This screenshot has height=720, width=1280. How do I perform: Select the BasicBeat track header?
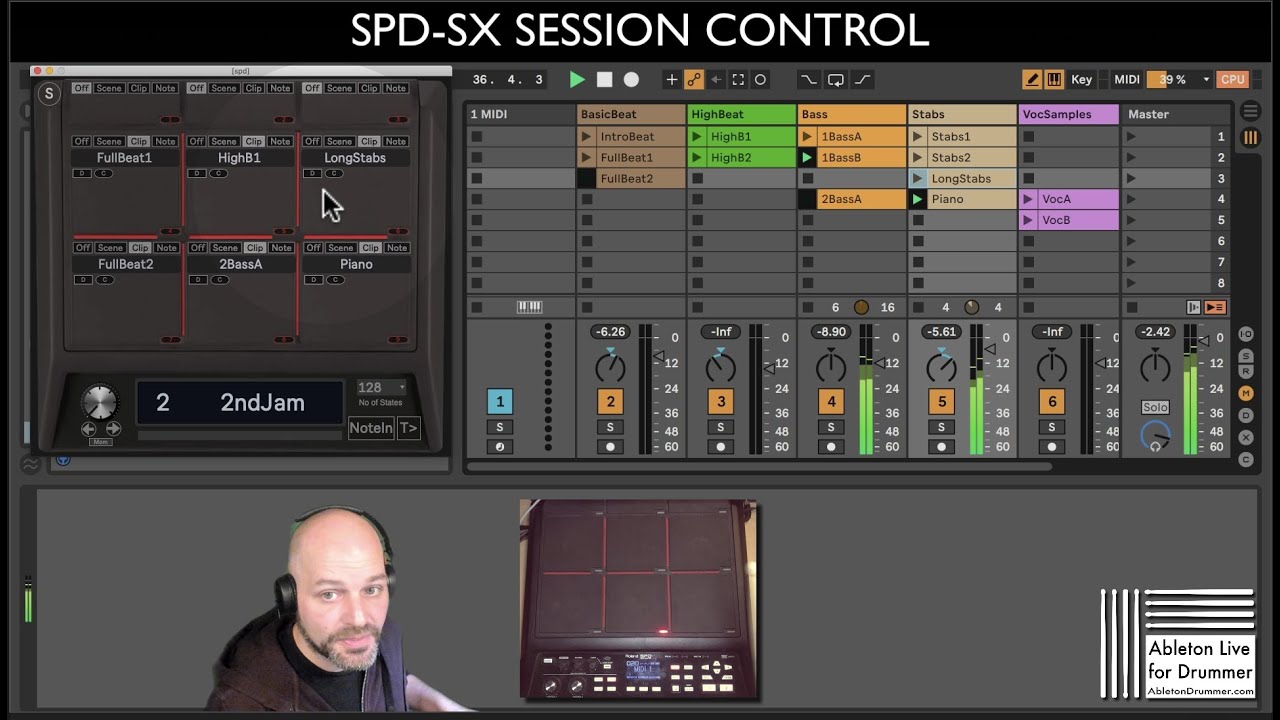click(631, 114)
